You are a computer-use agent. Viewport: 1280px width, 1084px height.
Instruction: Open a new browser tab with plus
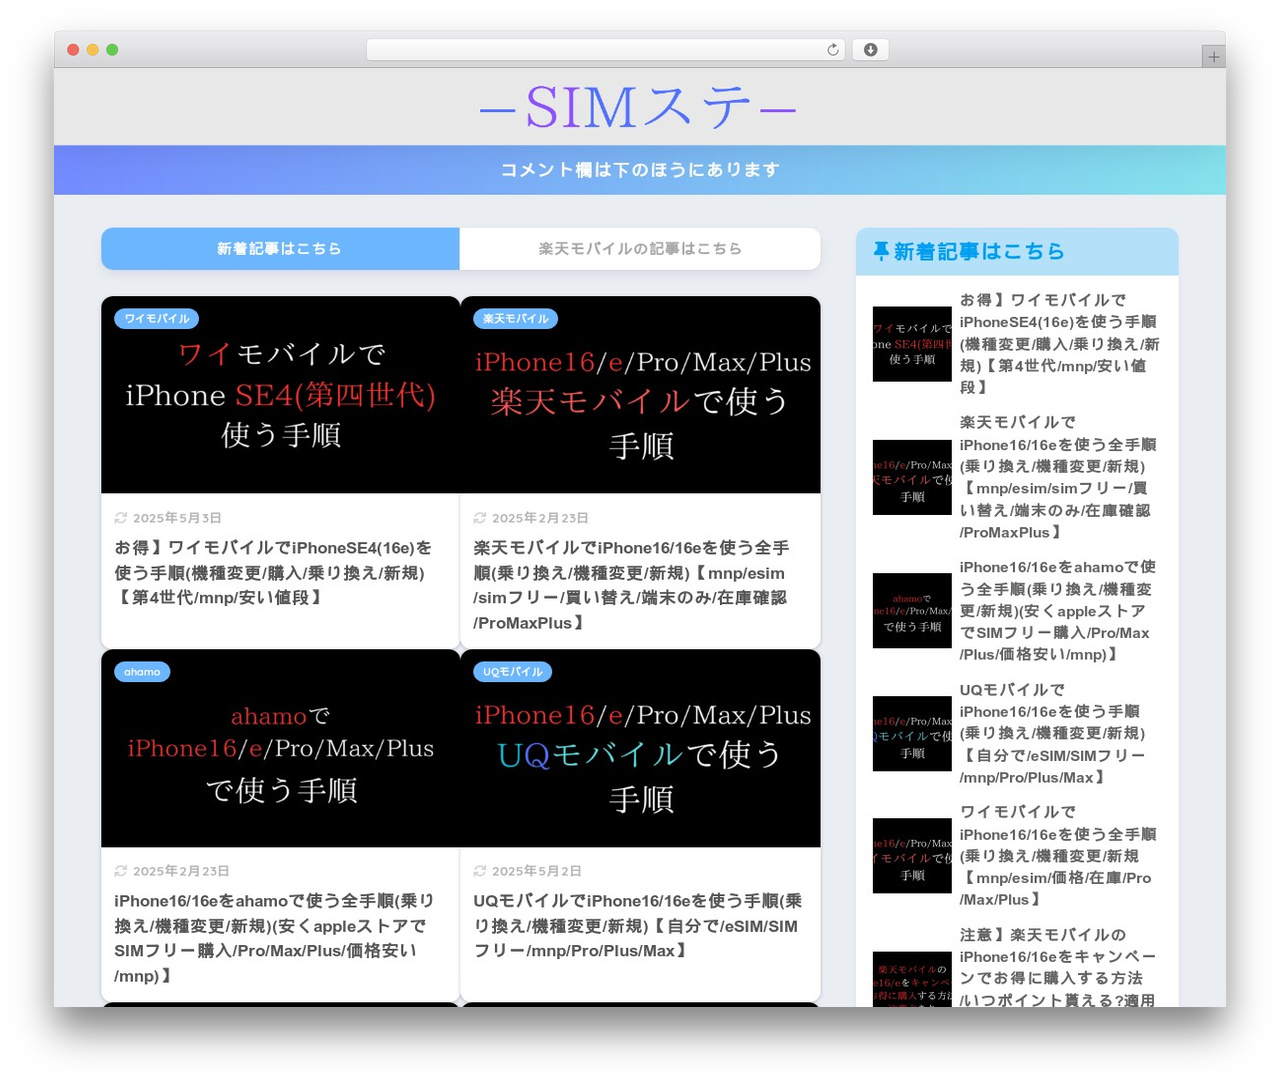[x=1213, y=57]
